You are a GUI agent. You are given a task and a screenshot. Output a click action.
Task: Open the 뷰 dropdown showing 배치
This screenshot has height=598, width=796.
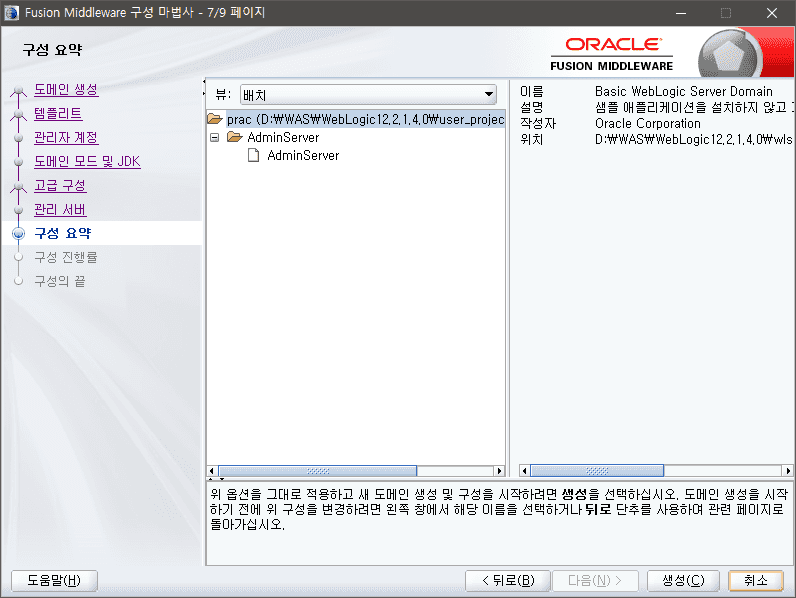pyautogui.click(x=368, y=94)
